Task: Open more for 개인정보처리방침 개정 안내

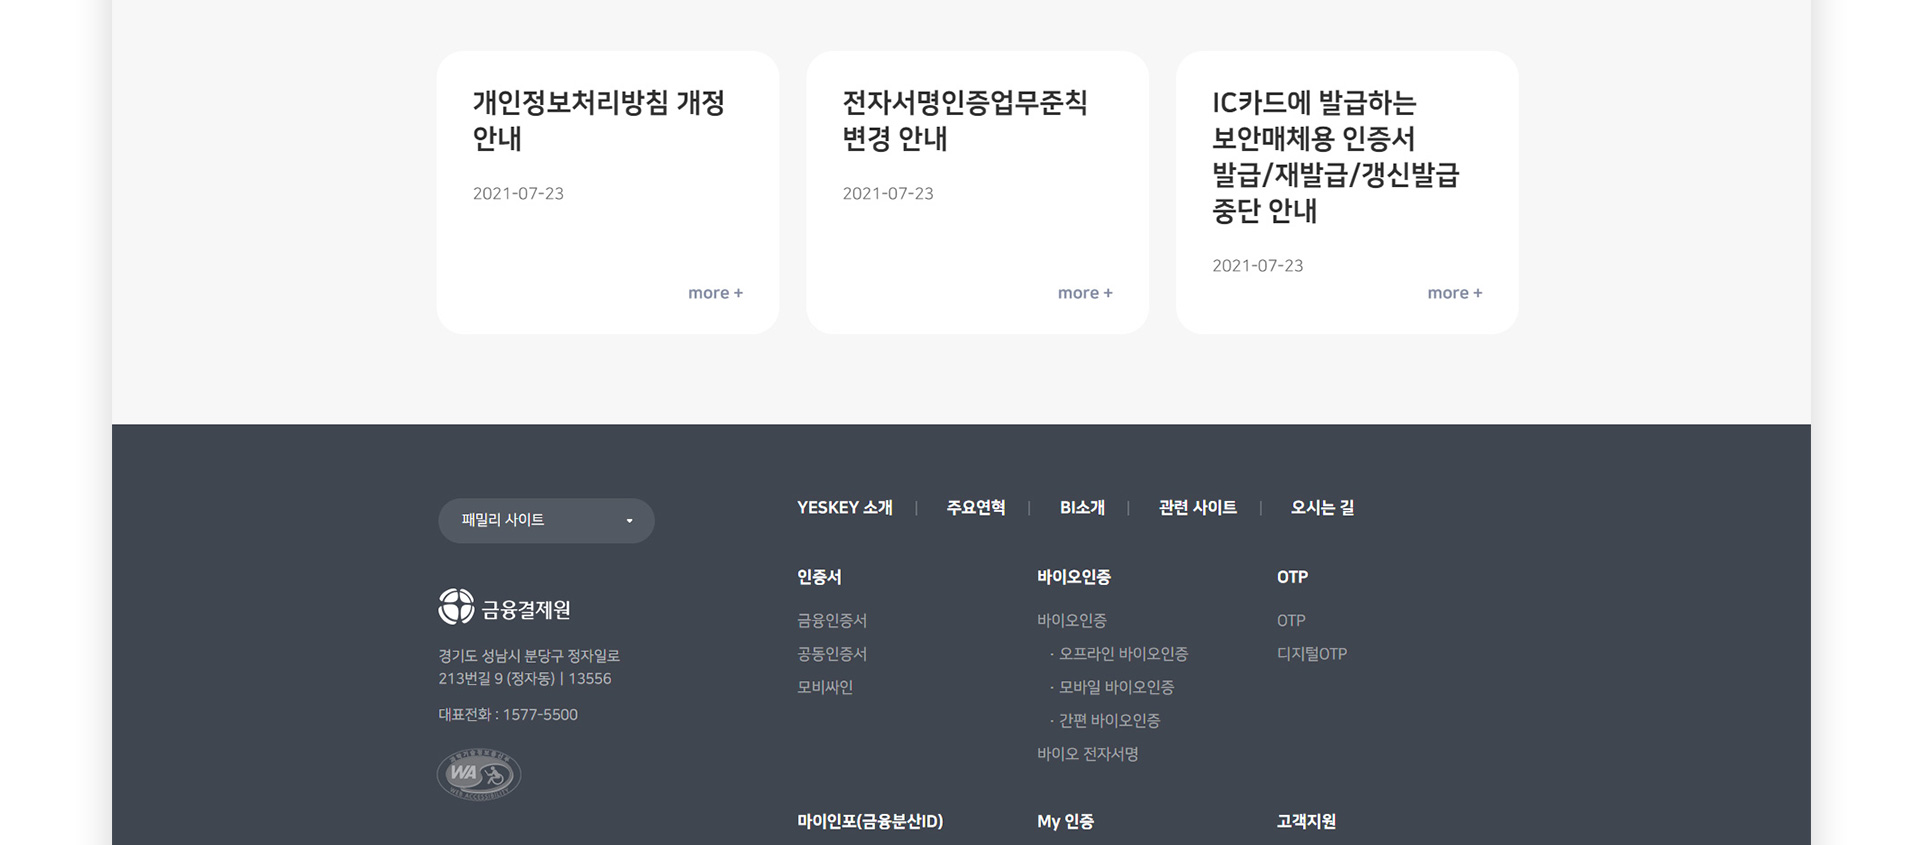Action: [x=715, y=293]
